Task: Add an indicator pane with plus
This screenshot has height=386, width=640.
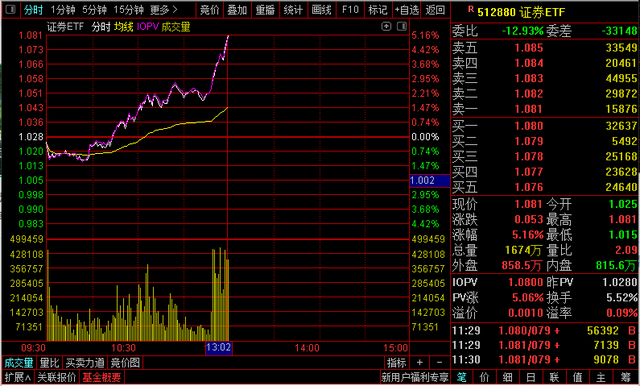Action: (420, 362)
